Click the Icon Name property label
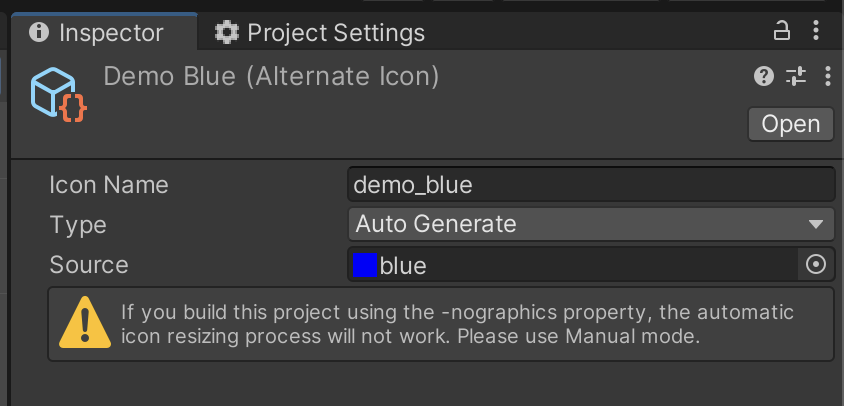 point(109,185)
